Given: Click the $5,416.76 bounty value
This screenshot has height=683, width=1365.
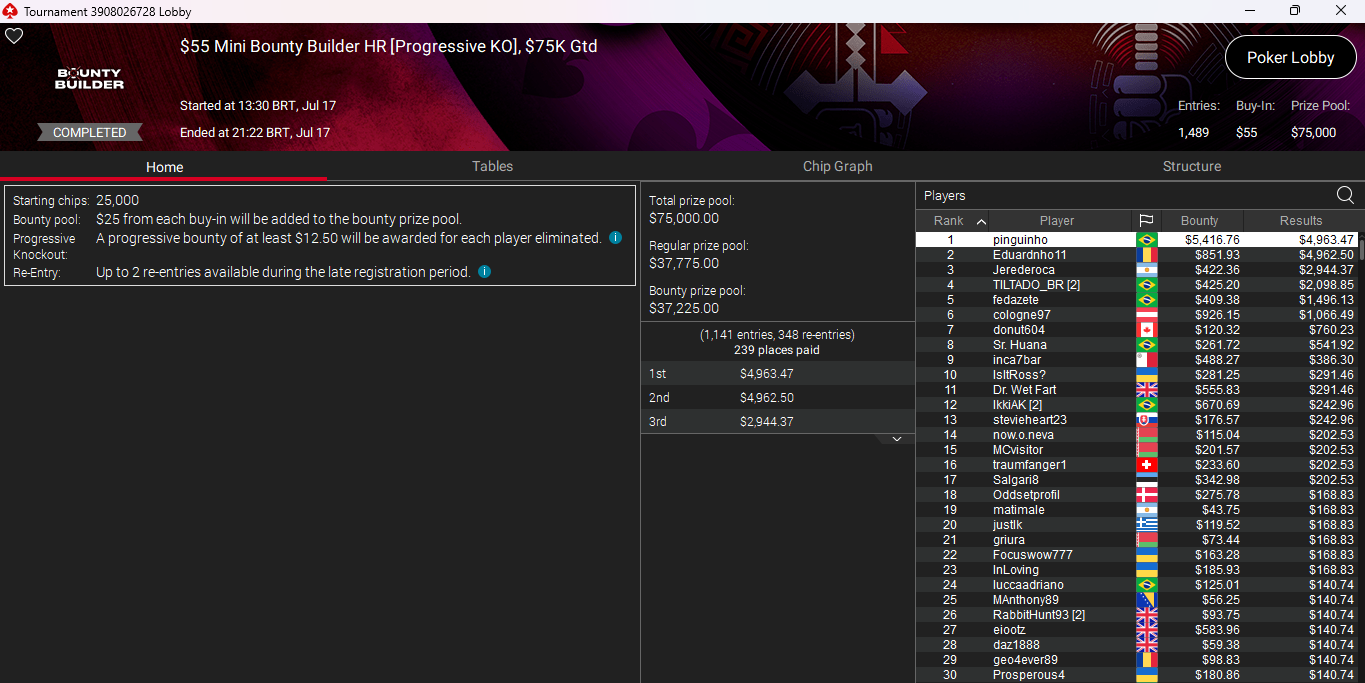Looking at the screenshot, I should tap(1212, 240).
